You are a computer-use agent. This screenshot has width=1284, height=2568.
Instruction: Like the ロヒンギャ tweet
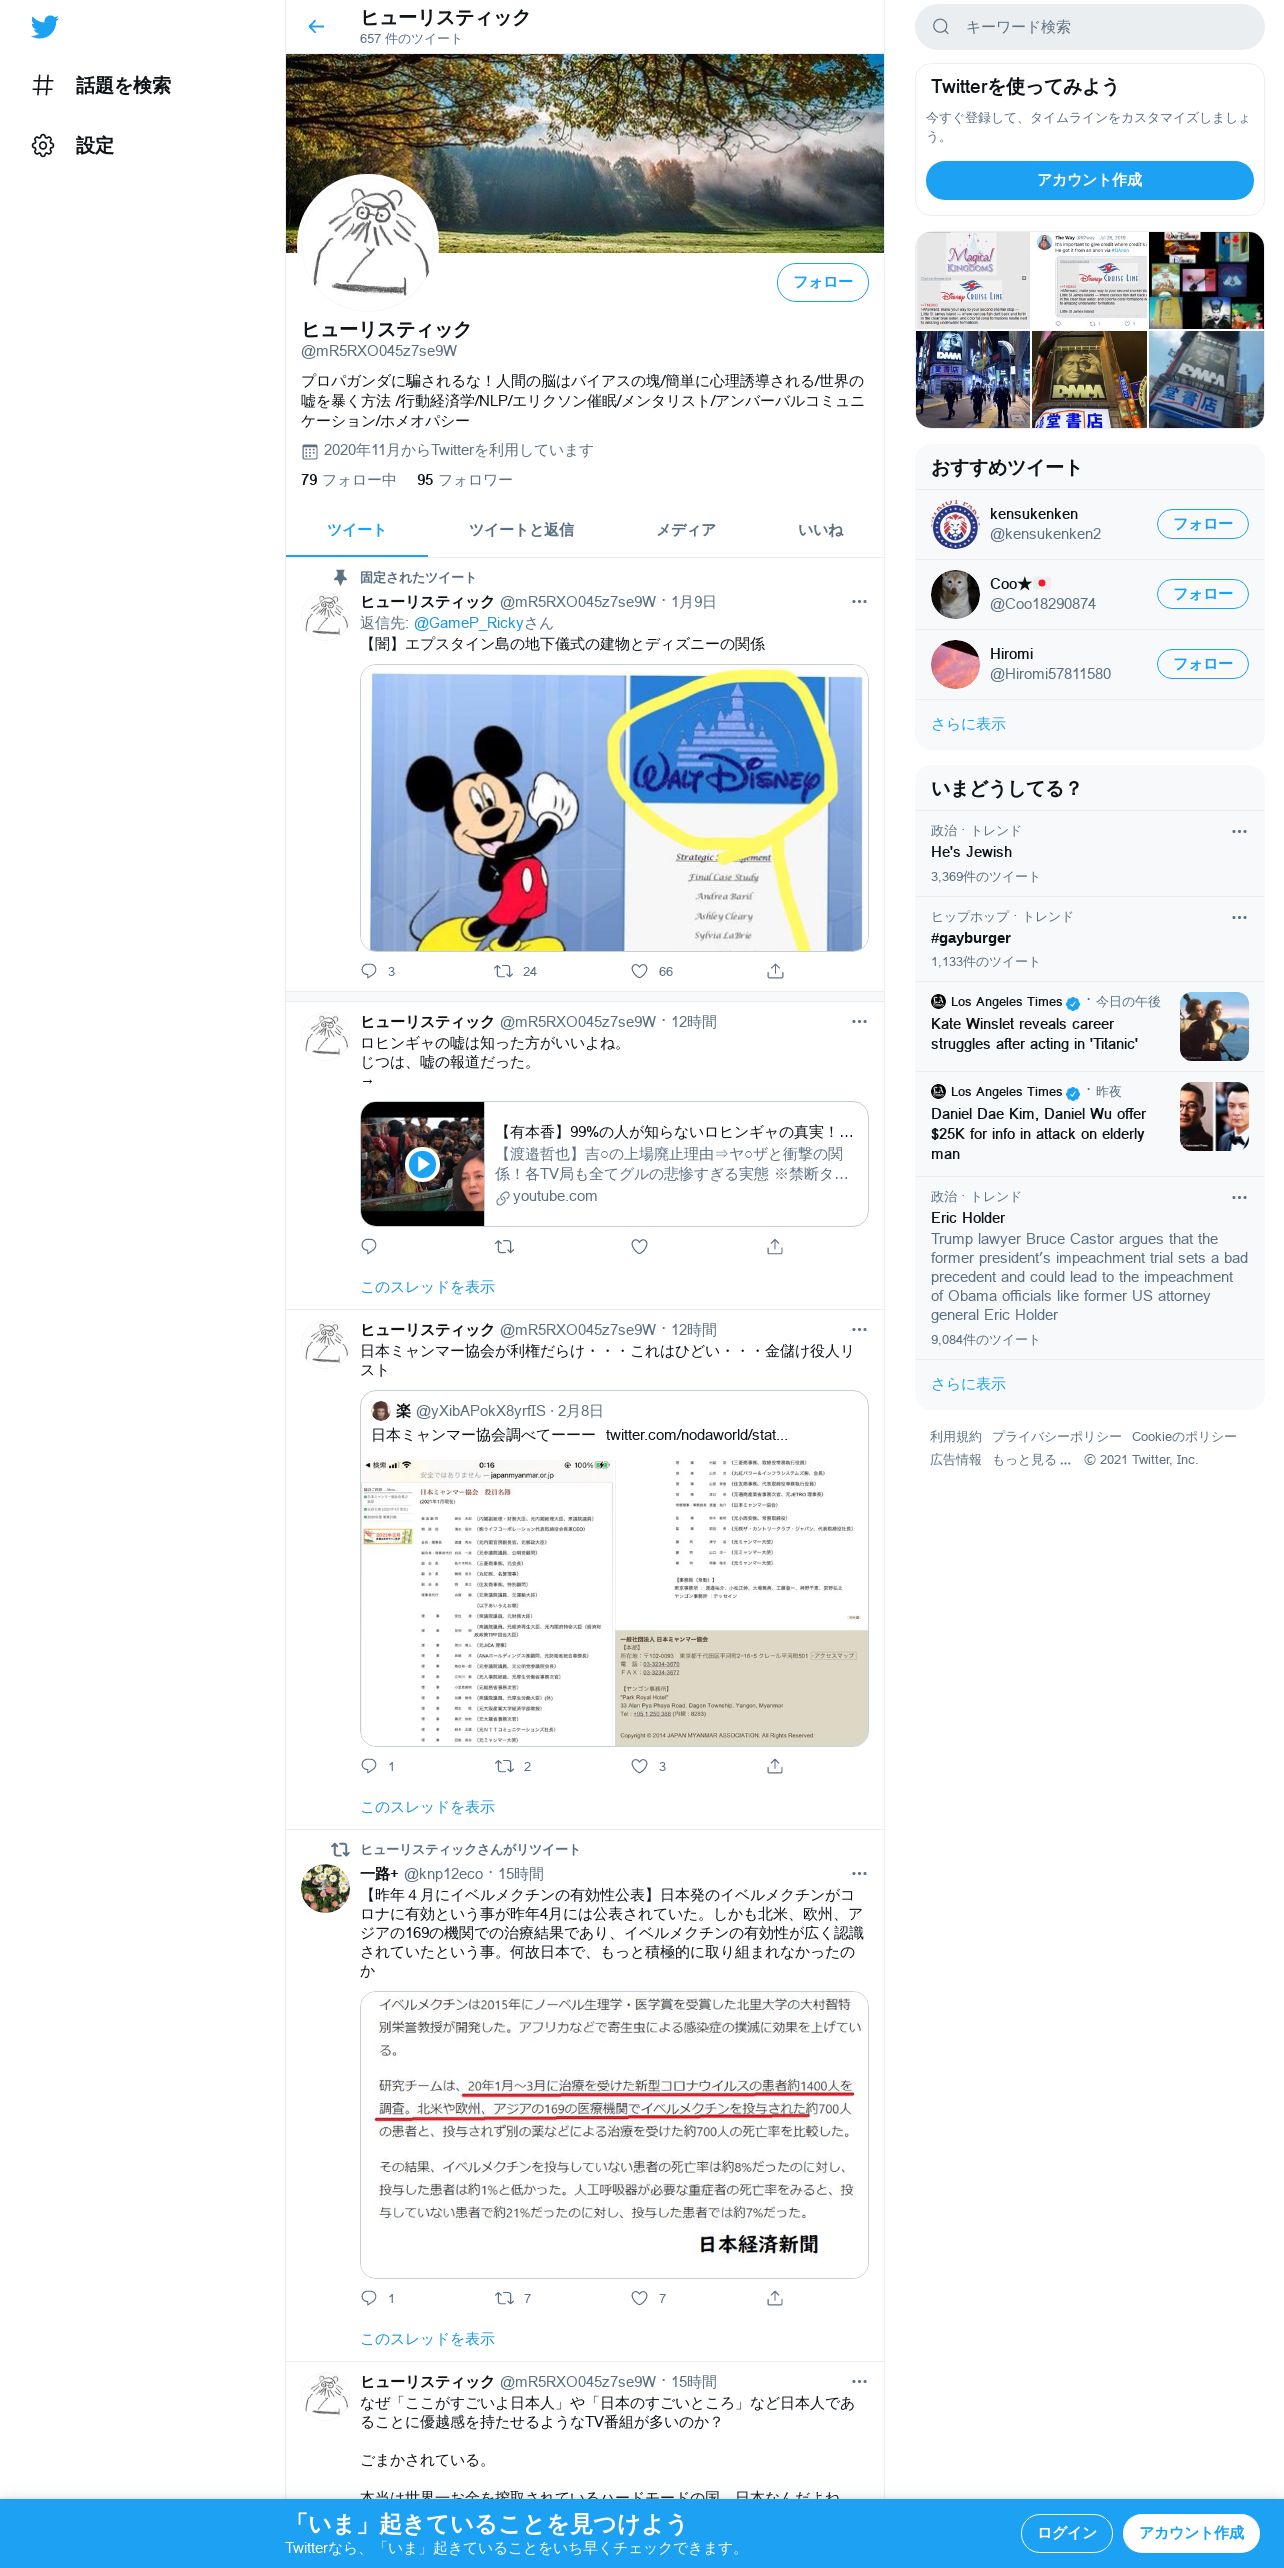pos(640,1247)
